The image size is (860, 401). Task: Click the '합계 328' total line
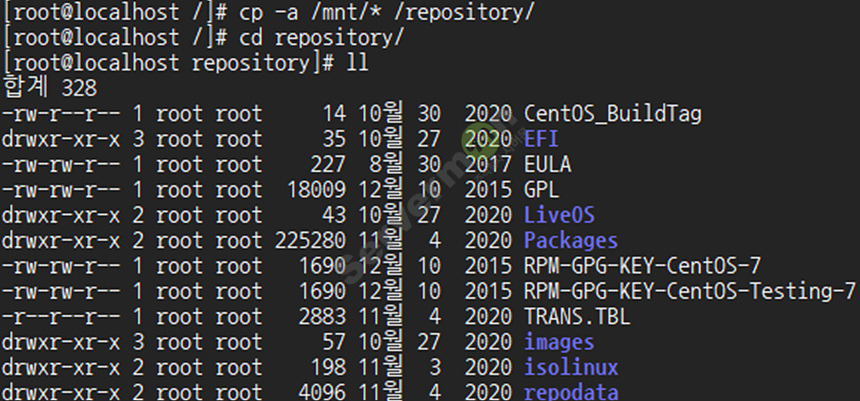[x=50, y=88]
